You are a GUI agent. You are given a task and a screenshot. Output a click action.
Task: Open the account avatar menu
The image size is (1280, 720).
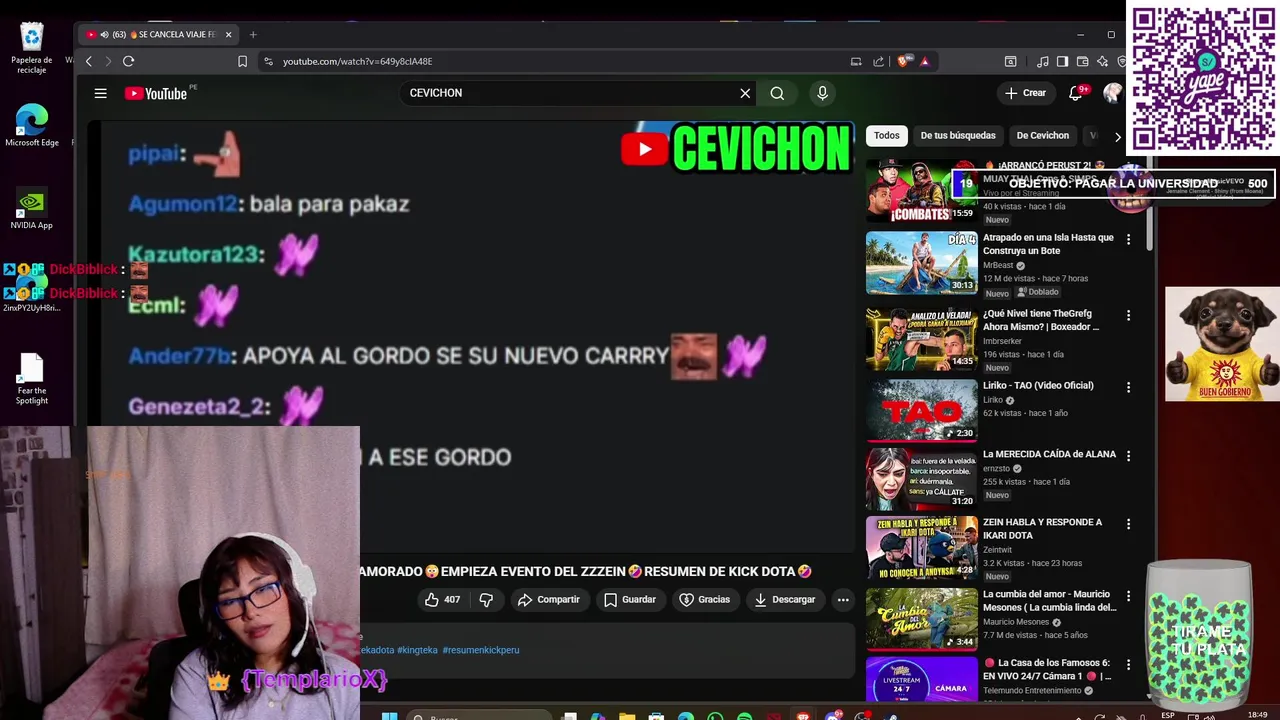pos(1112,93)
